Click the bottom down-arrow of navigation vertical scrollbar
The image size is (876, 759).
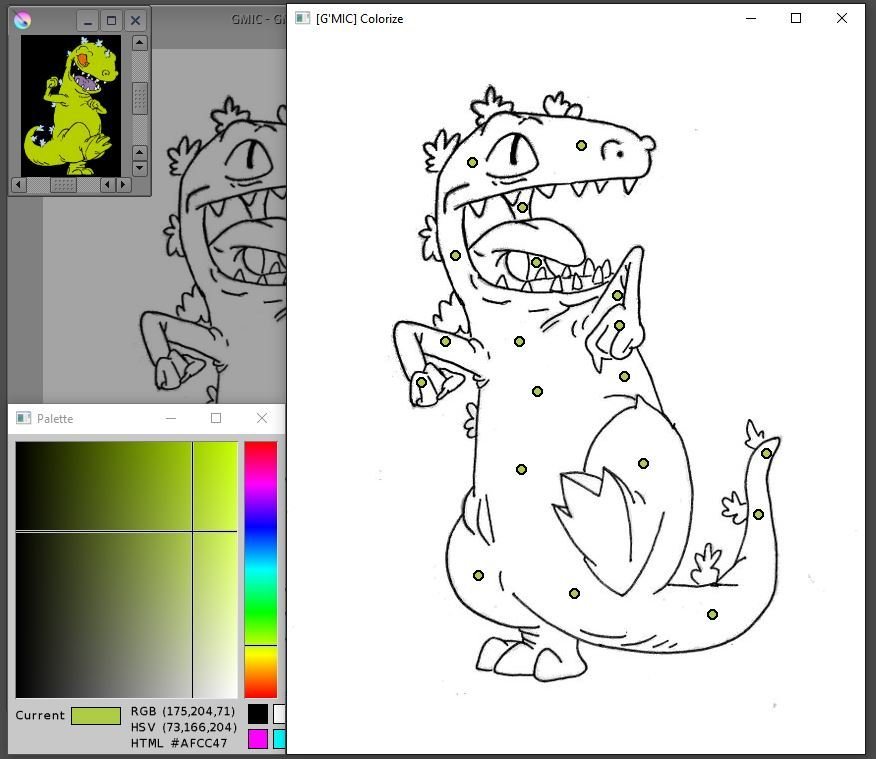pos(140,168)
